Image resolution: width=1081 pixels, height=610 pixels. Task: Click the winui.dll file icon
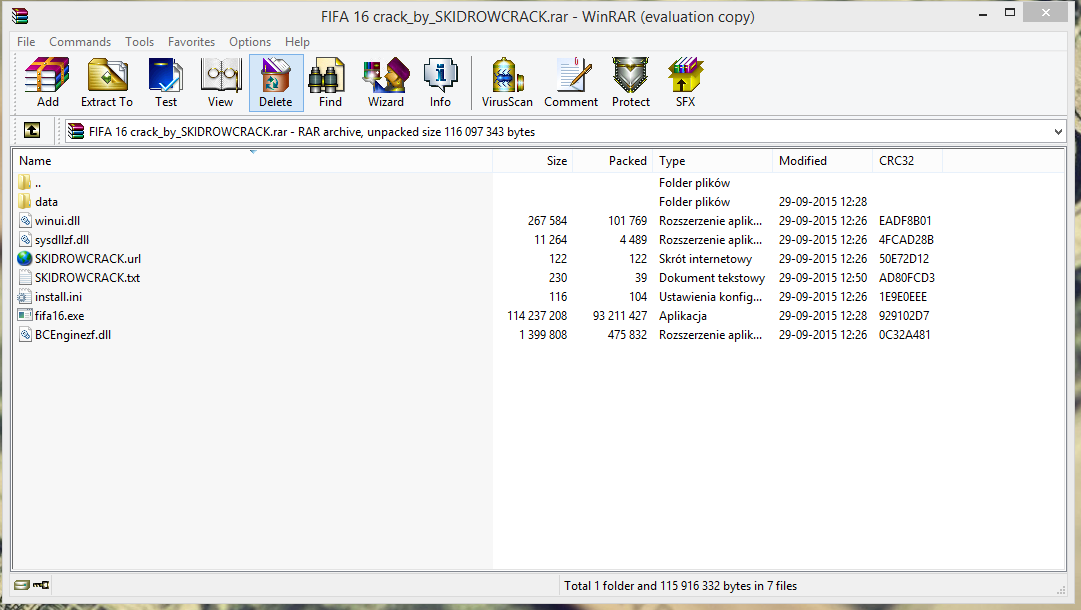tap(25, 221)
